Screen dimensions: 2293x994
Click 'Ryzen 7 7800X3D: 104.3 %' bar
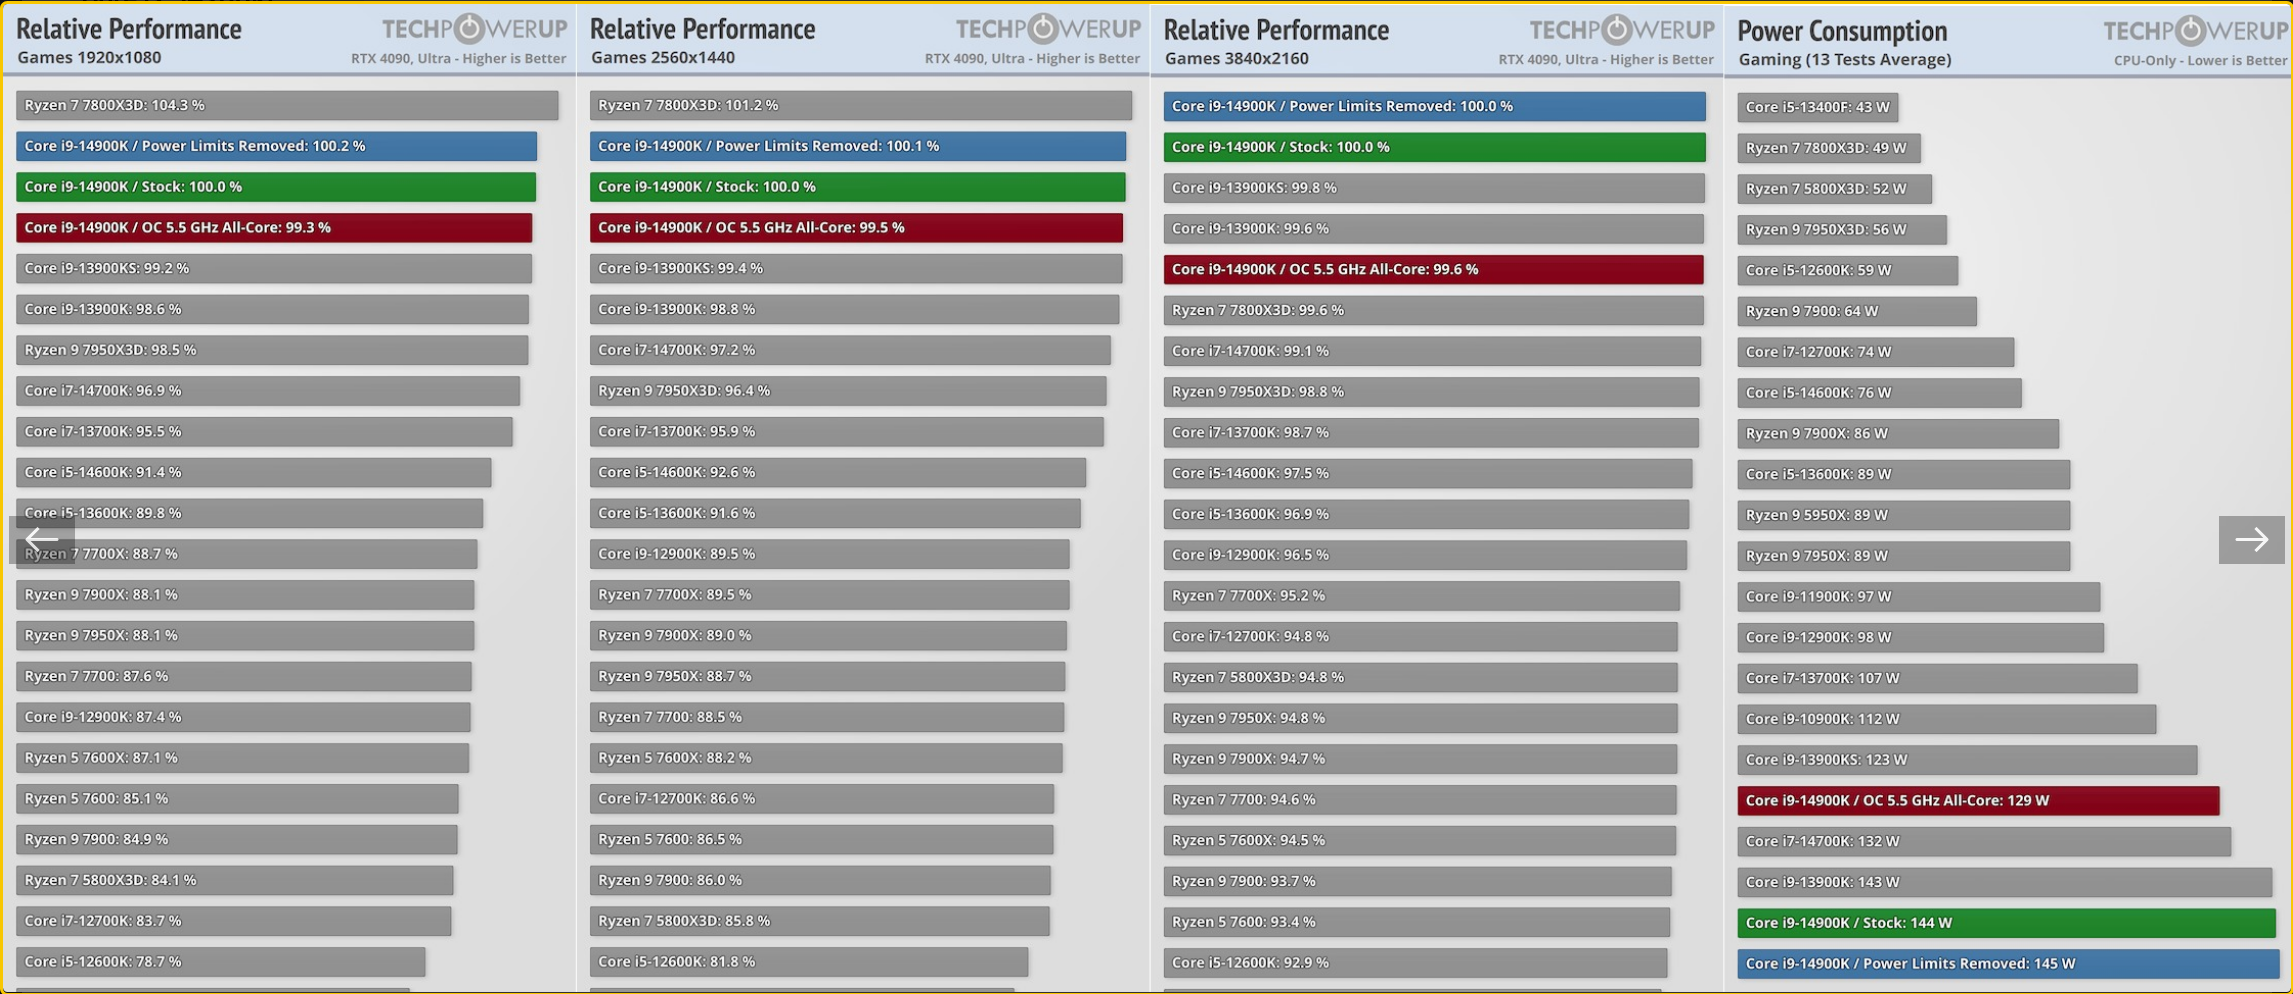click(x=287, y=105)
